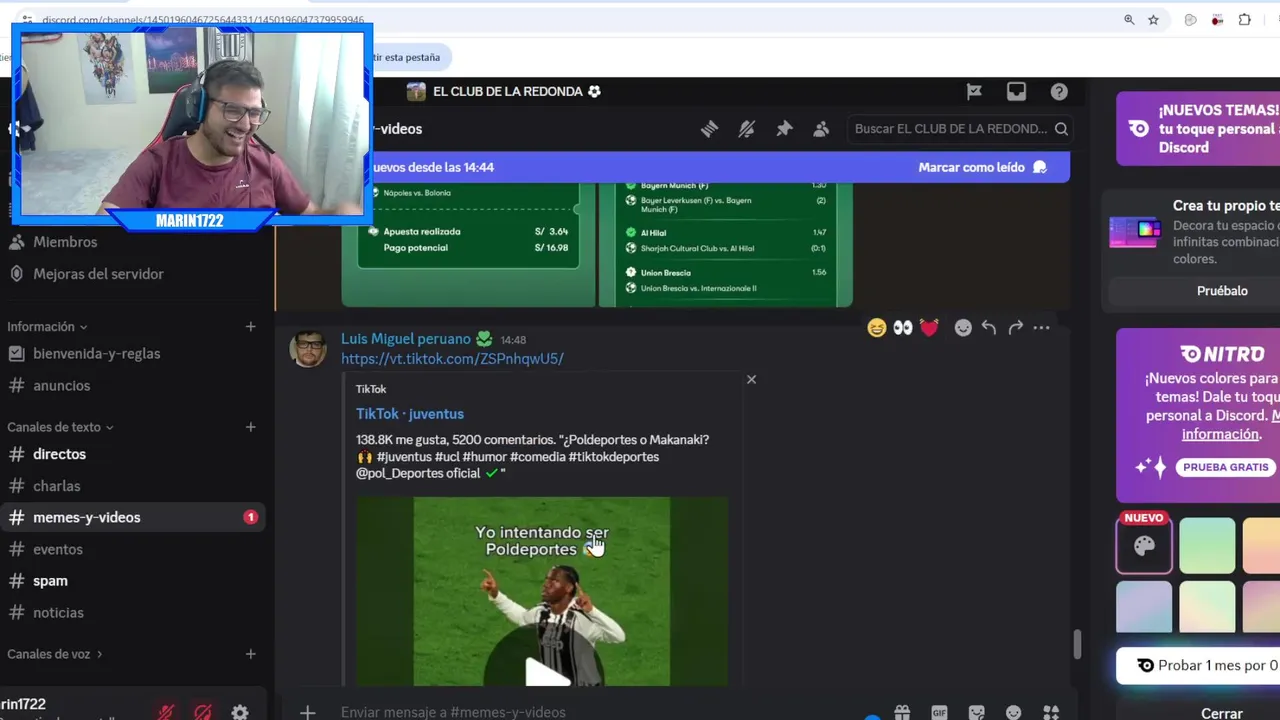Forward the message with arrow icon
Image resolution: width=1280 pixels, height=720 pixels.
1015,328
